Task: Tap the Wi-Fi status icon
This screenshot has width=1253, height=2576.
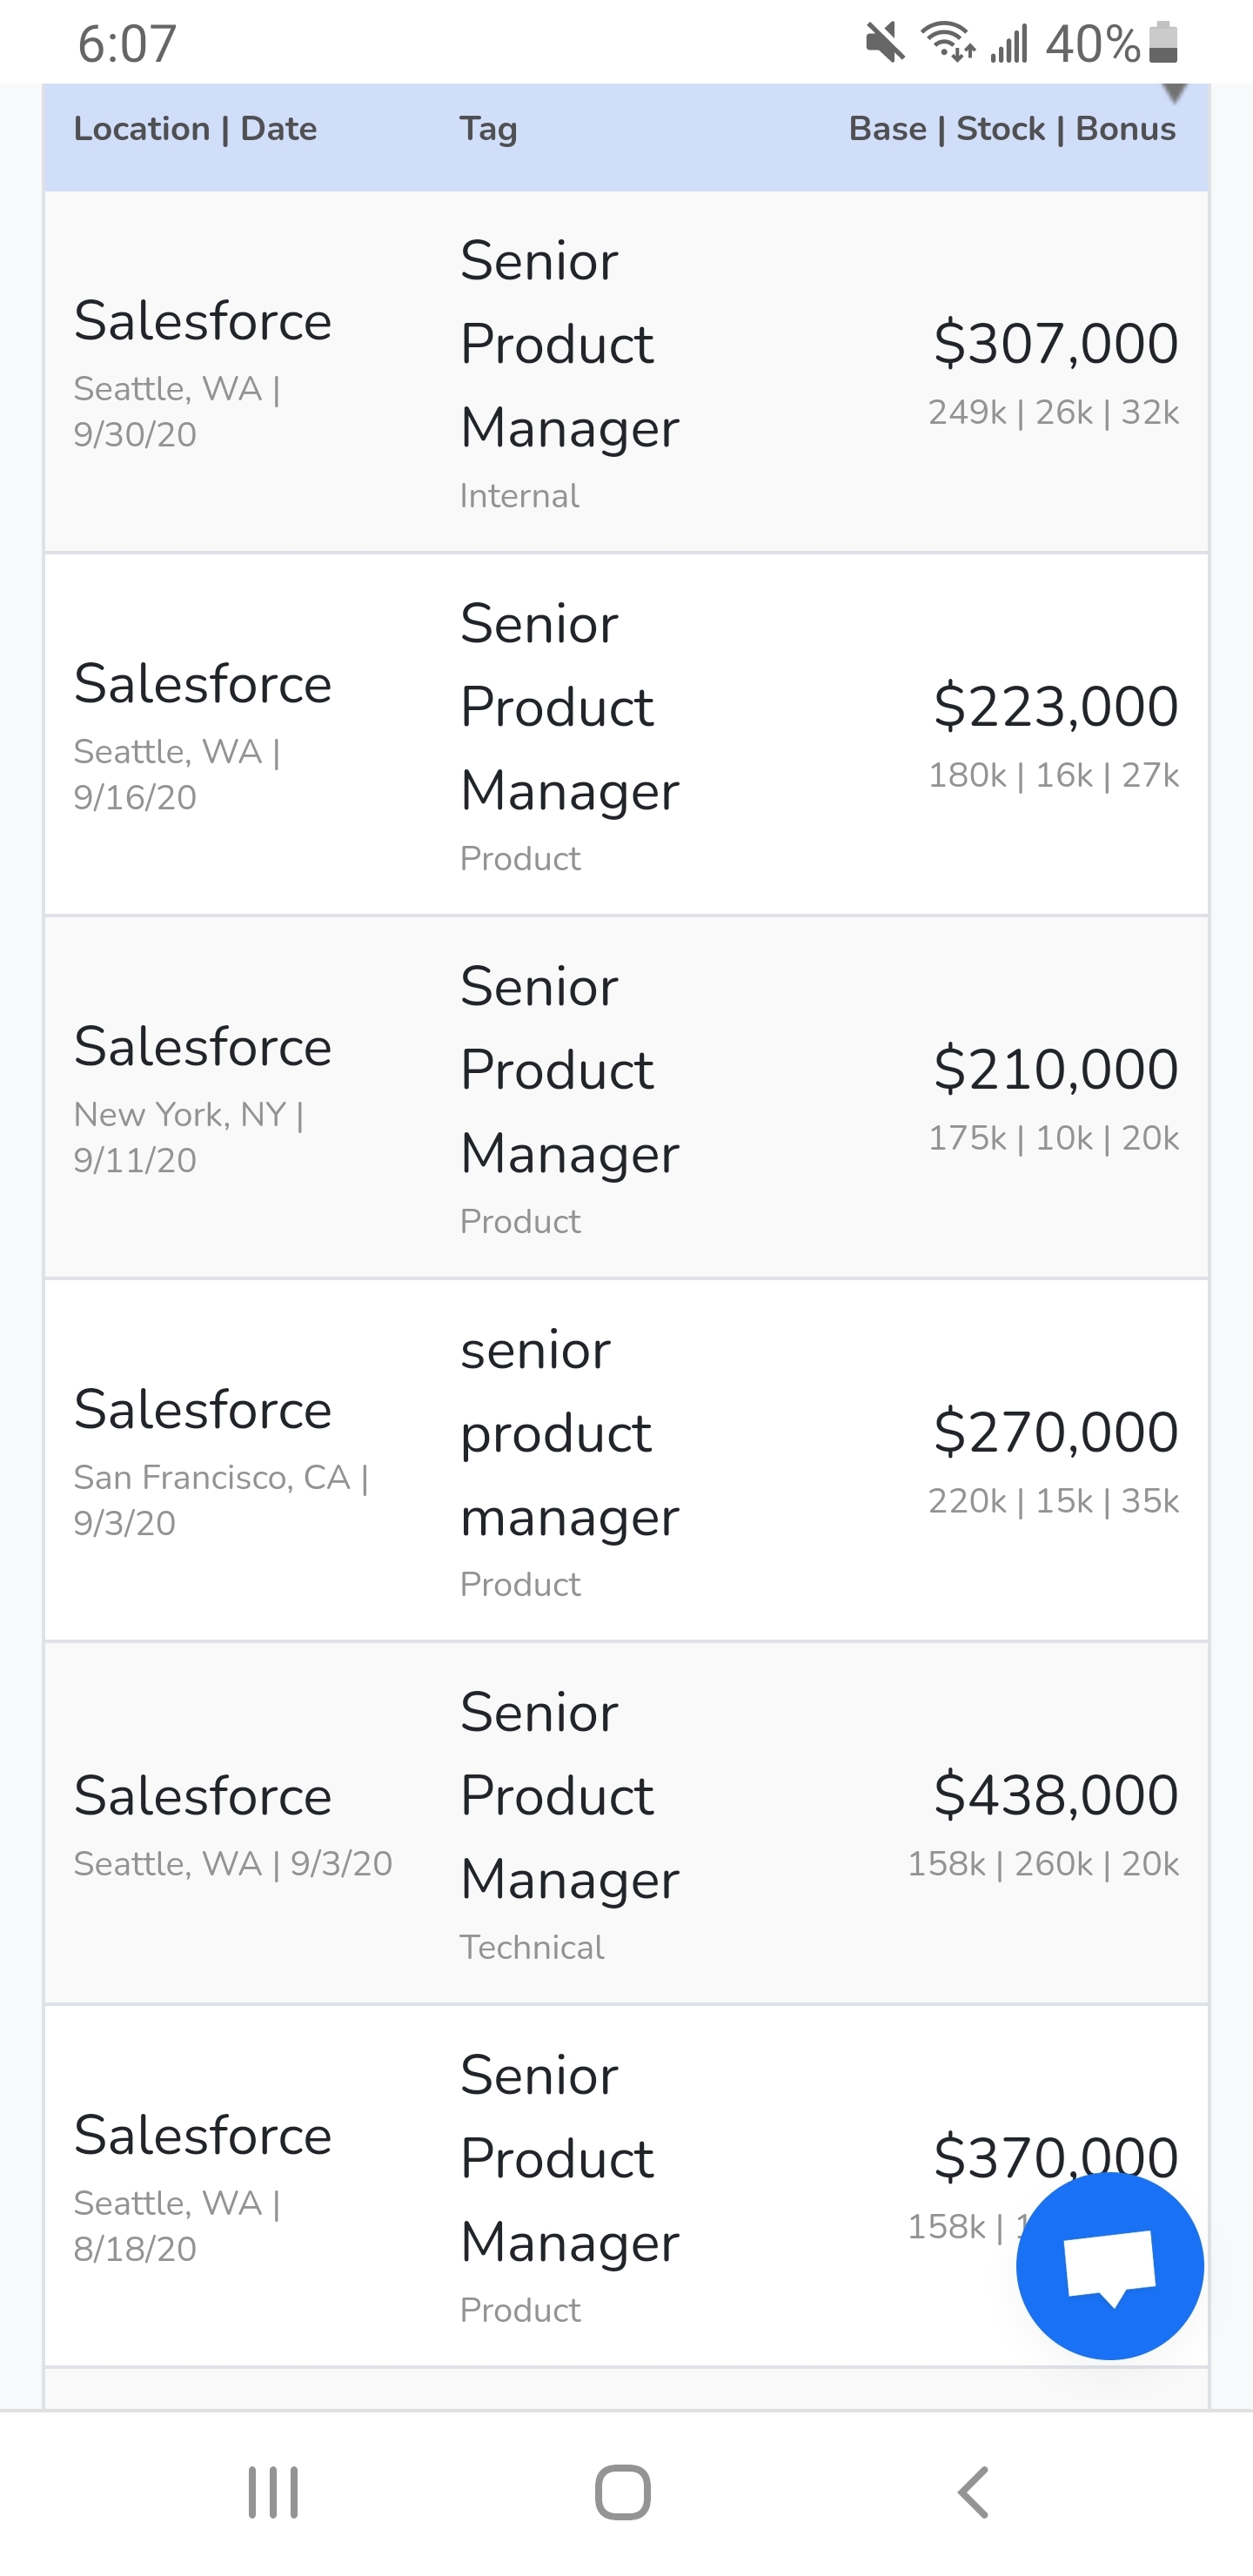Action: (x=947, y=43)
